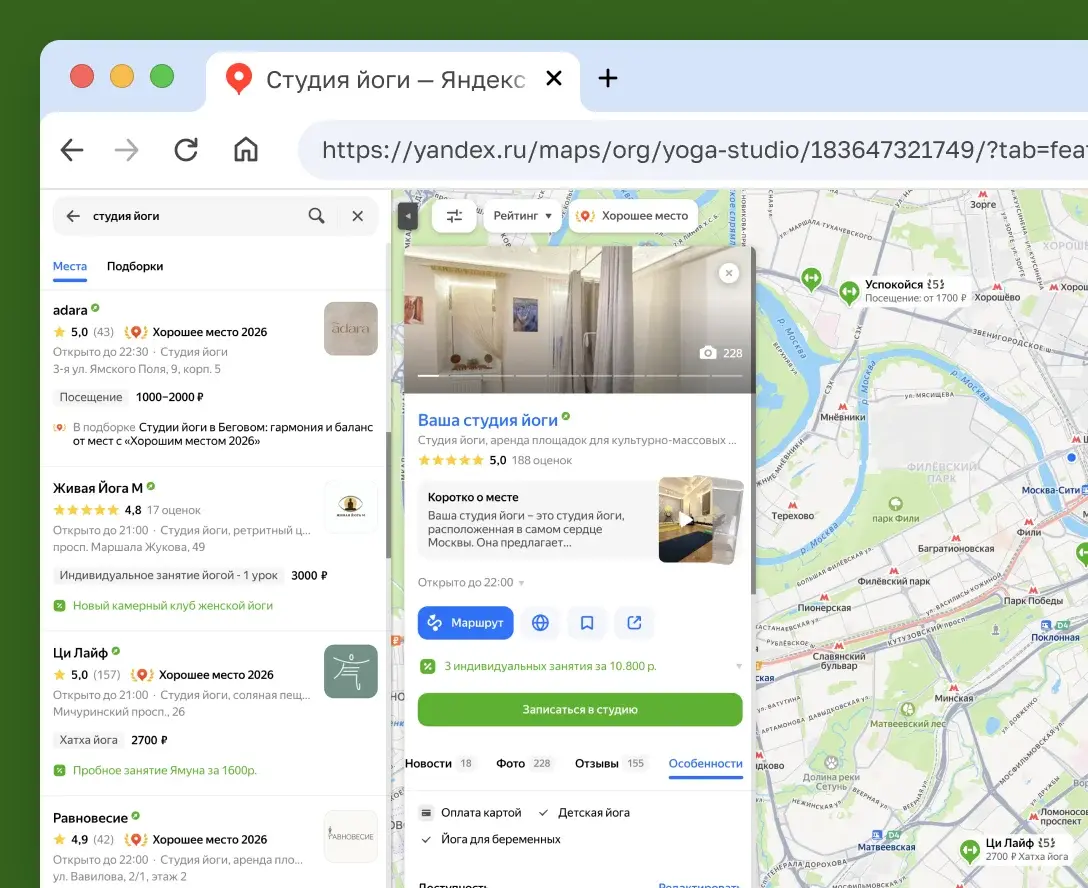The height and width of the screenshot is (888, 1088).
Task: Click the Хатха йога 2700 ₽ price row
Action: 111,740
